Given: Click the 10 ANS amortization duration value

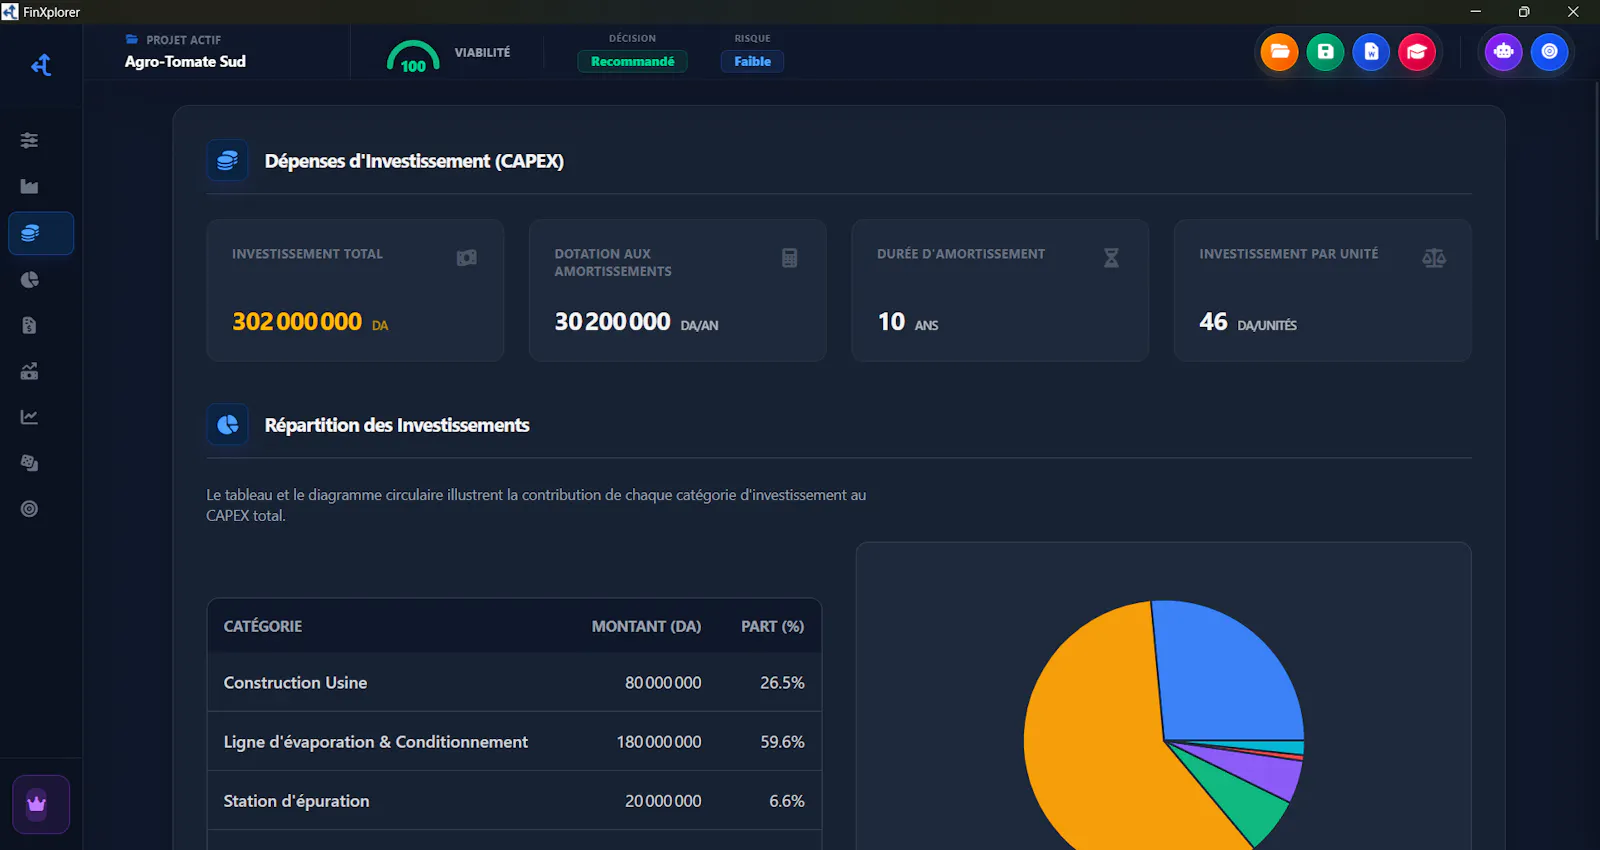Looking at the screenshot, I should (907, 322).
